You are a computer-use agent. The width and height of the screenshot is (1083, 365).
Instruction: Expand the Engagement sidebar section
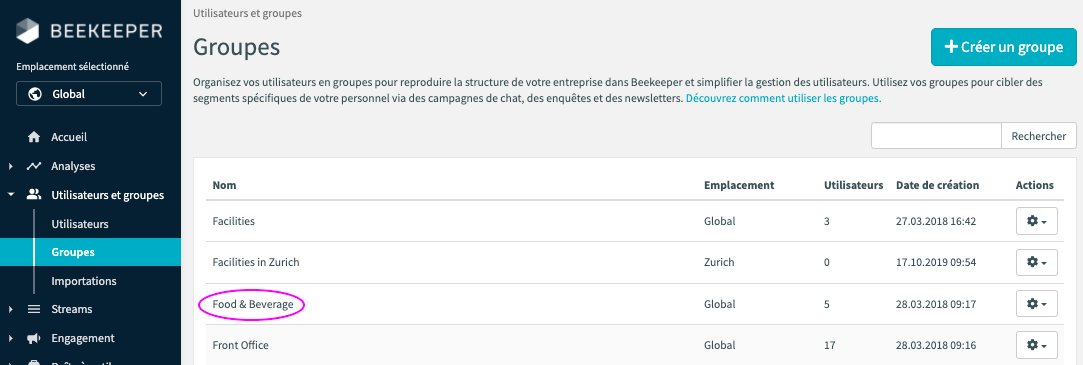(x=10, y=338)
